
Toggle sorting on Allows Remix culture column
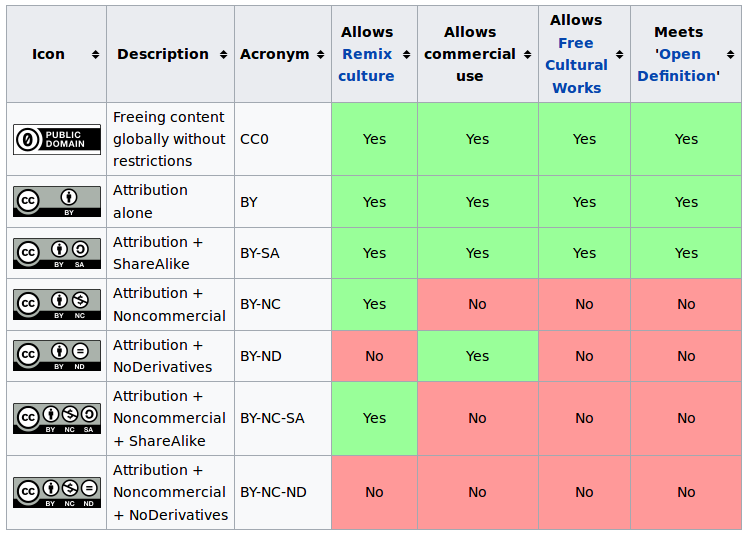[406, 54]
